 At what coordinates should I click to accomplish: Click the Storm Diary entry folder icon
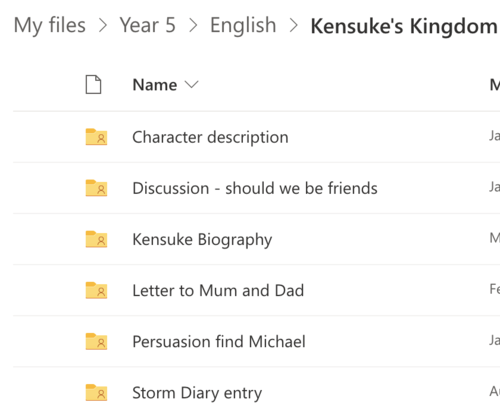96,393
